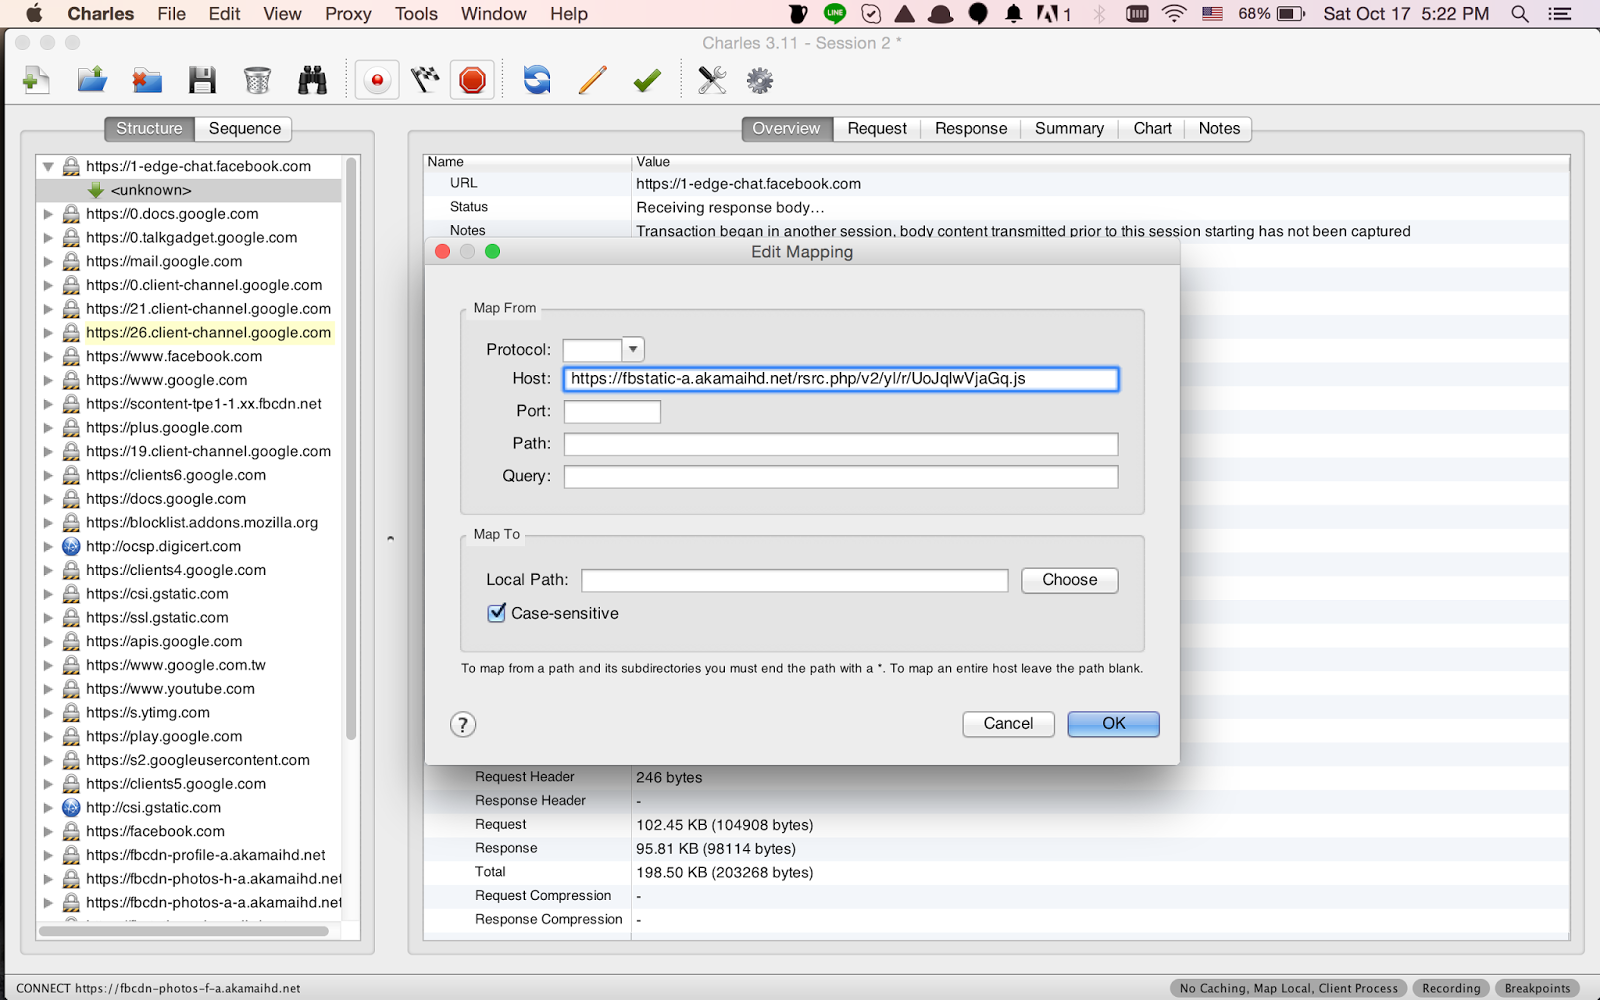Click the globe icon next to http://ocsp.digicert.com
Image resolution: width=1600 pixels, height=1000 pixels.
[71, 547]
